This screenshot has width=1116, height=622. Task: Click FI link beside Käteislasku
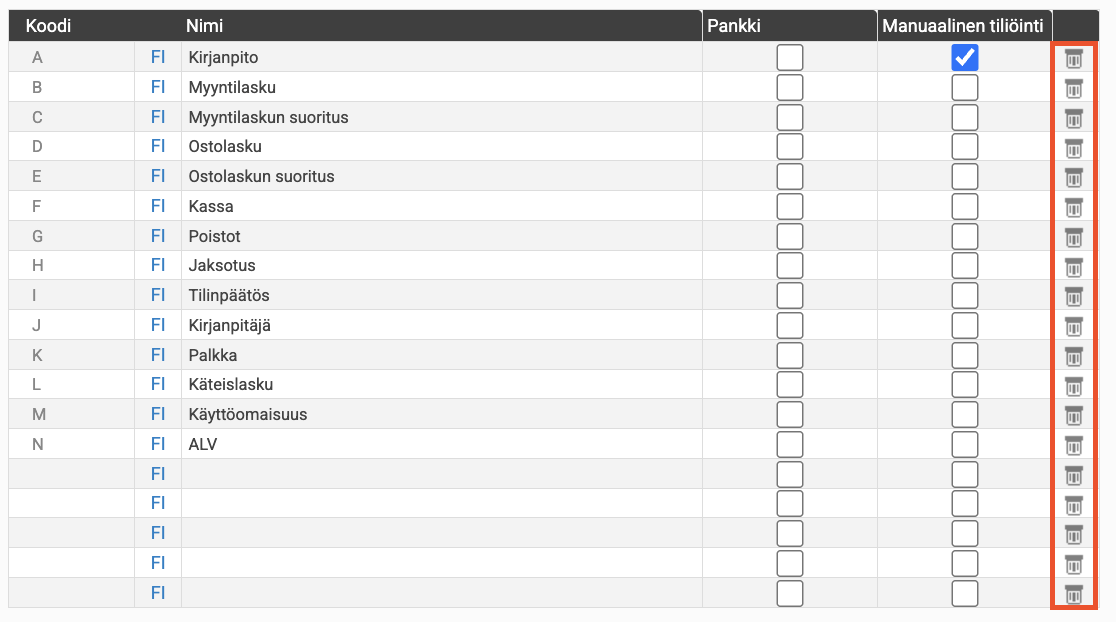tap(158, 385)
